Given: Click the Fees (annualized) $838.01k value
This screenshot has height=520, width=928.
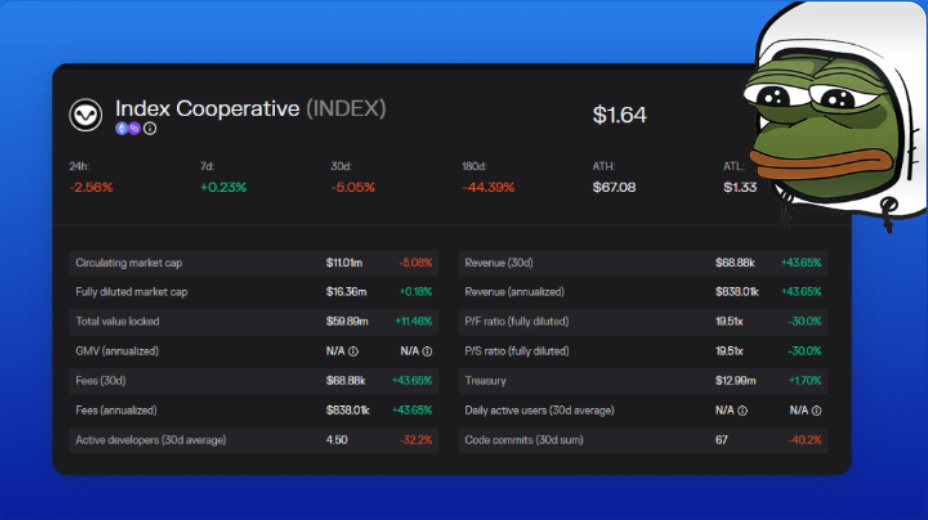Looking at the screenshot, I should pyautogui.click(x=347, y=411).
